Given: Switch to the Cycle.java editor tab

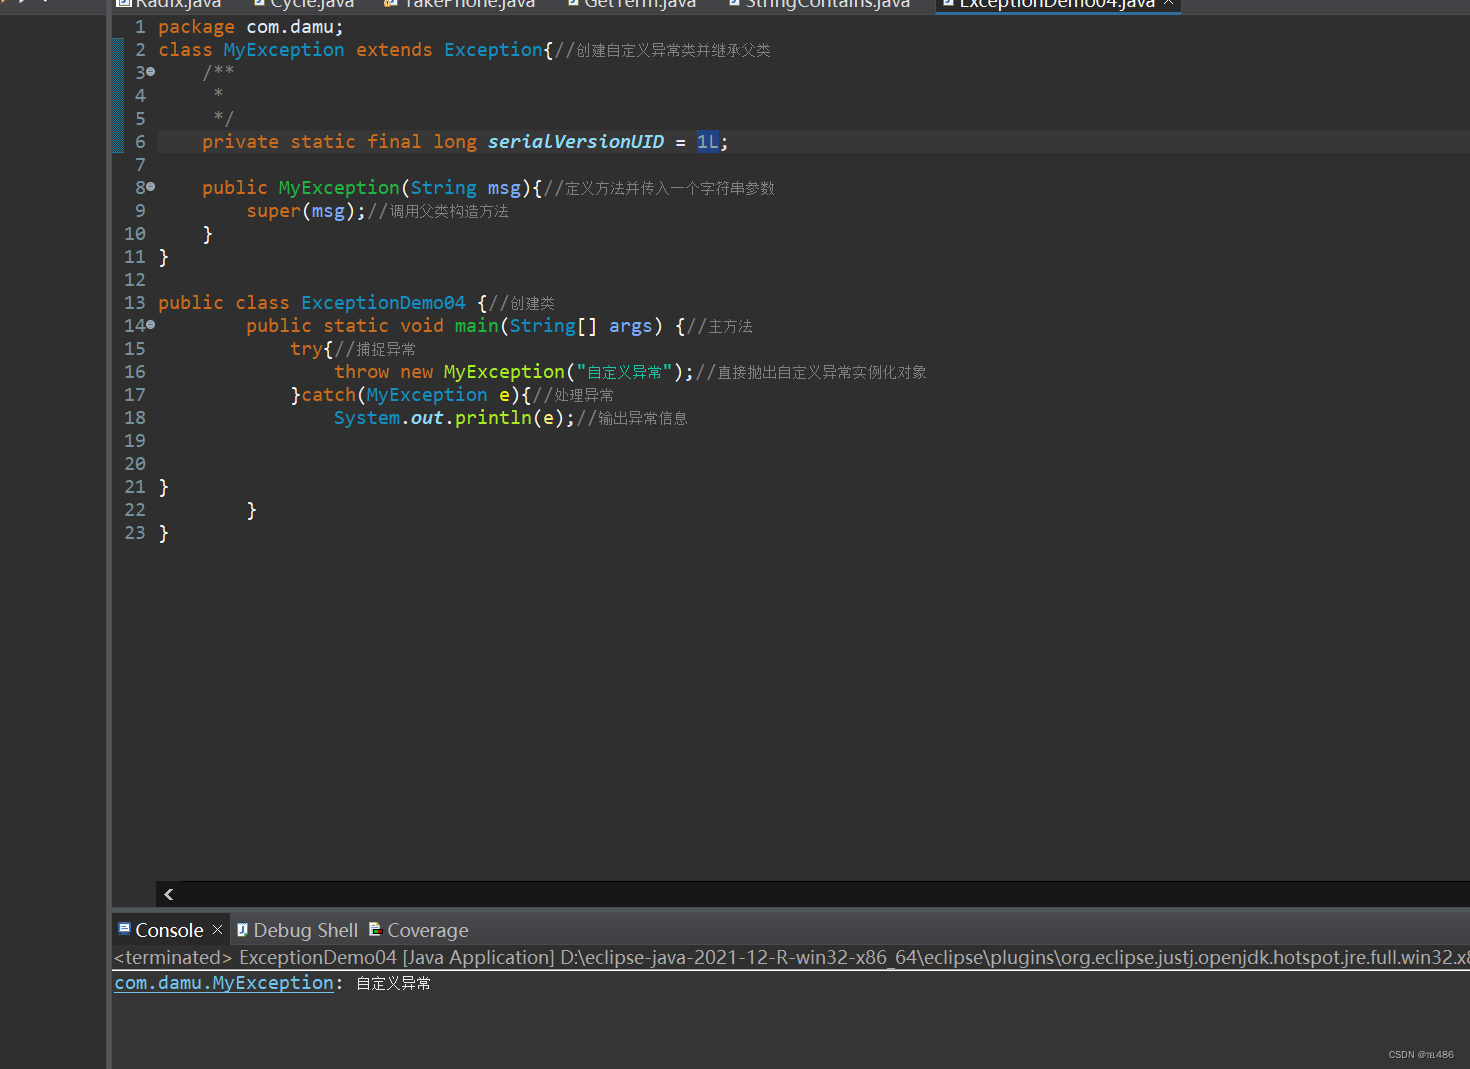Looking at the screenshot, I should [x=304, y=4].
